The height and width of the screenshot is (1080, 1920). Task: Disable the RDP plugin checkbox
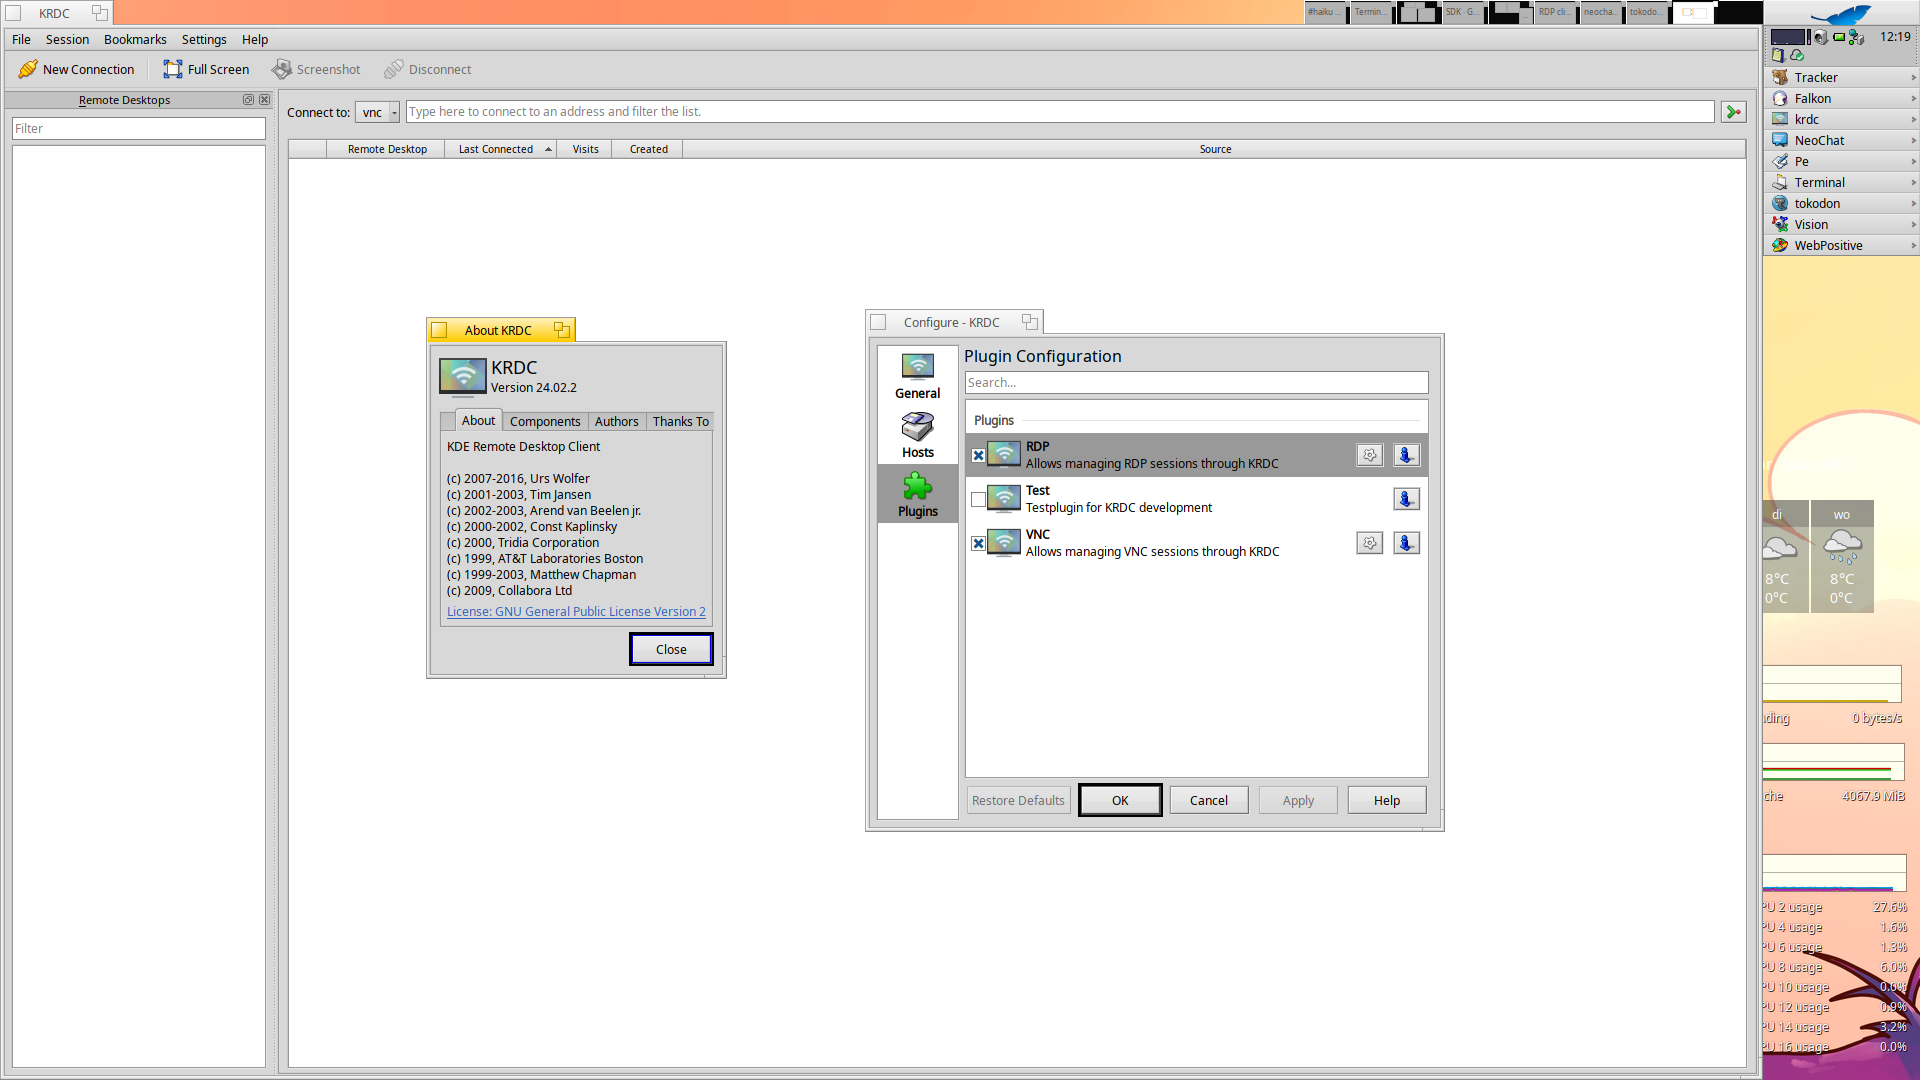978,455
